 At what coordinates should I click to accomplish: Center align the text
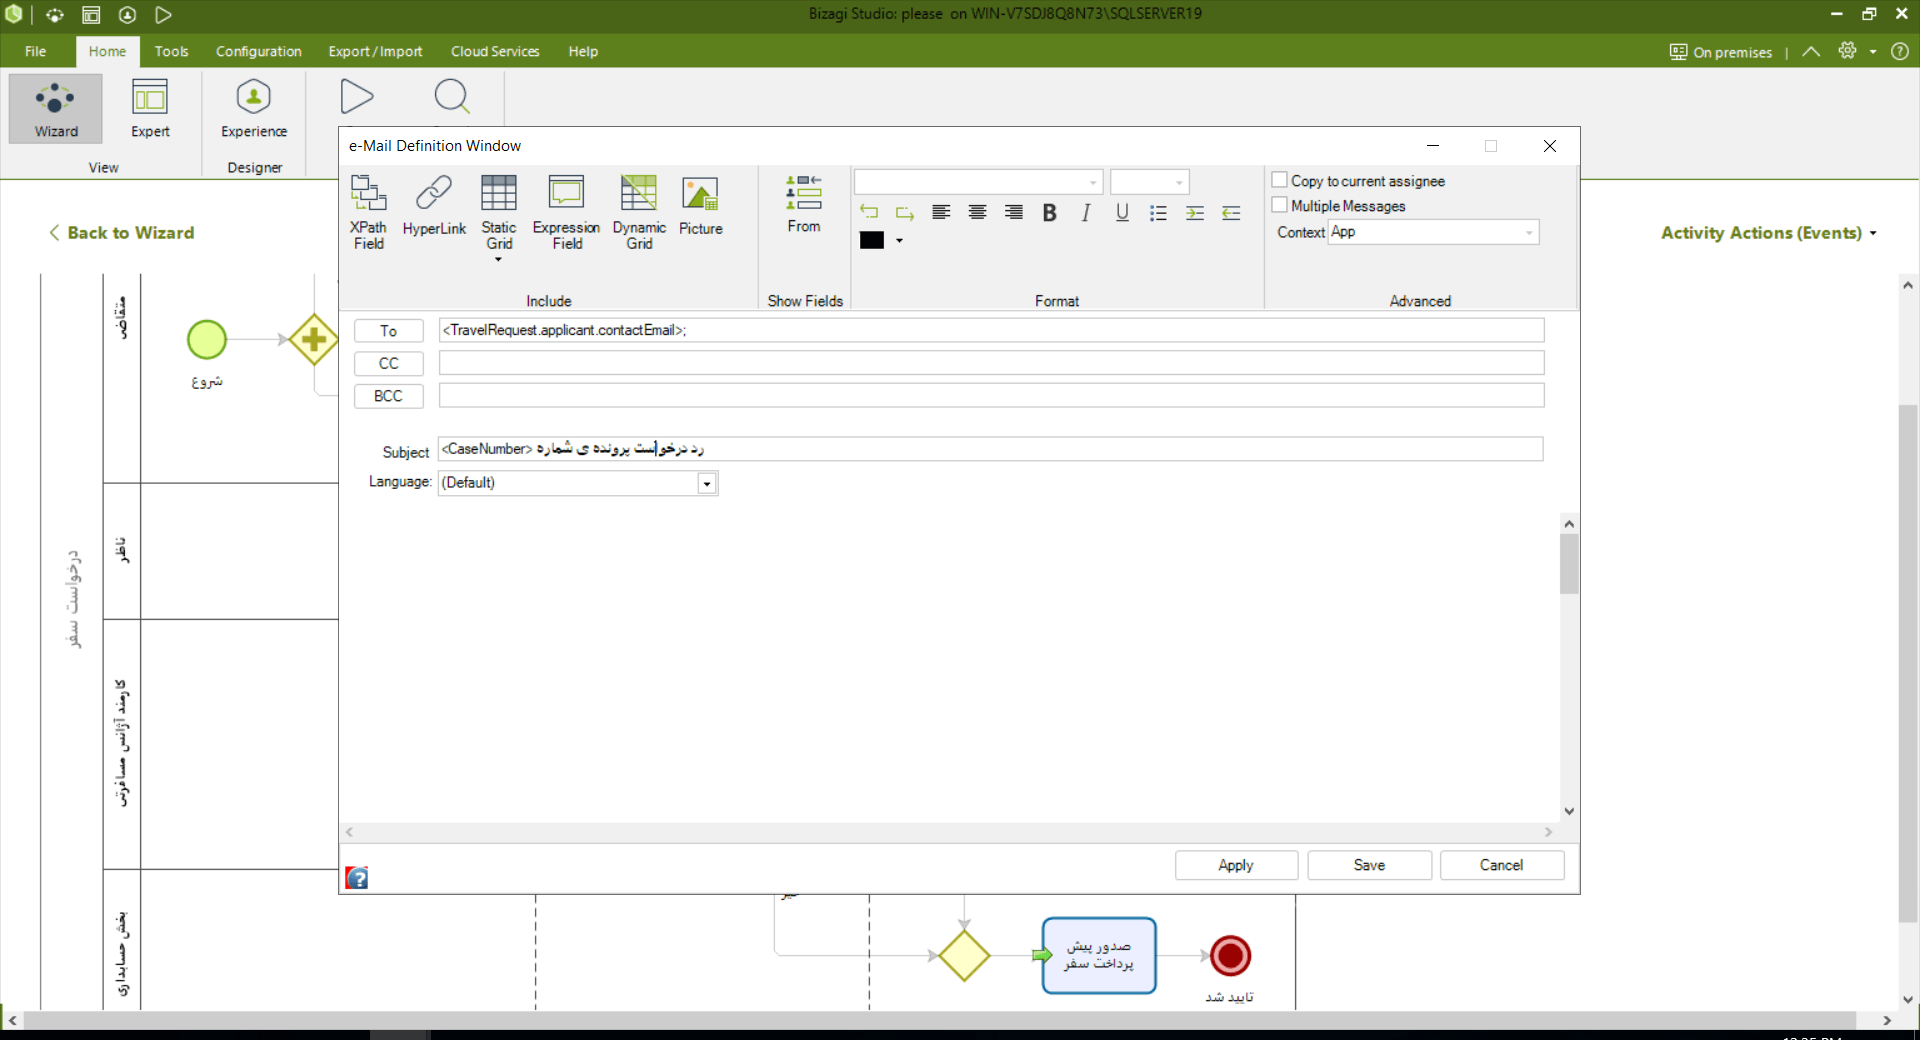(x=977, y=212)
